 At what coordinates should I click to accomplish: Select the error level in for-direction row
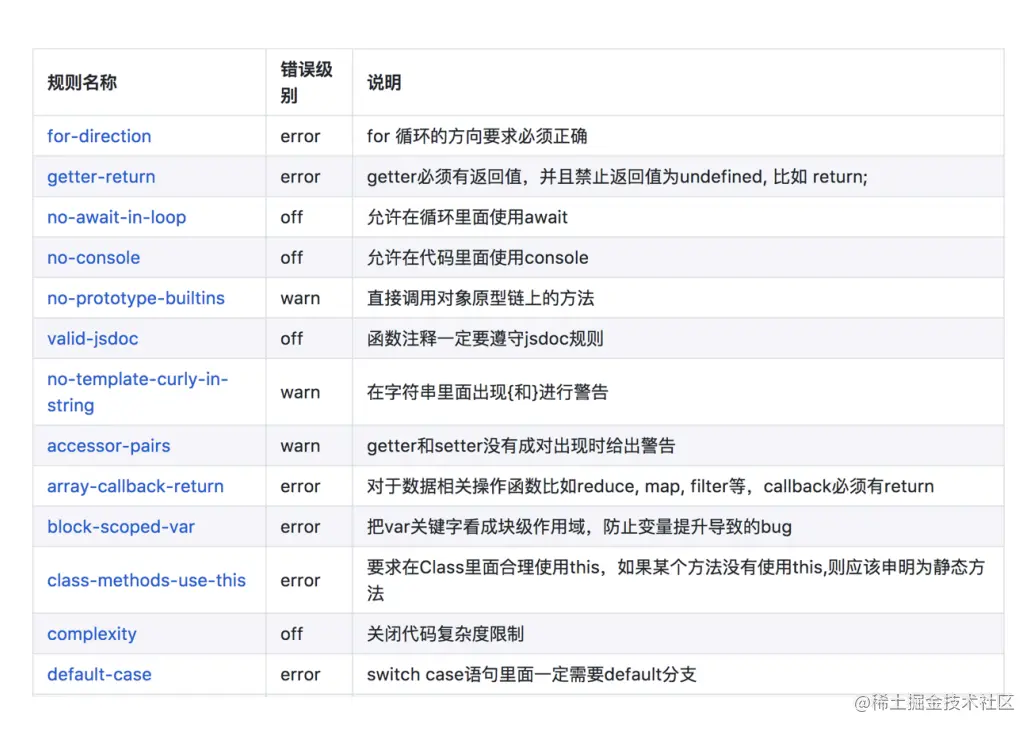click(x=300, y=136)
